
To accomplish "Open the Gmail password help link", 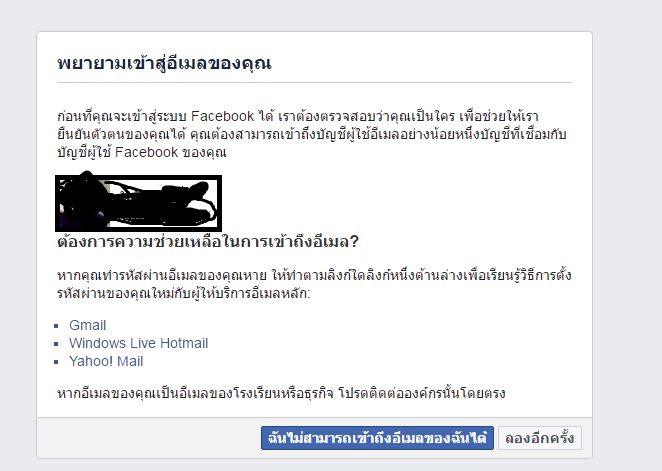I will pyautogui.click(x=87, y=325).
